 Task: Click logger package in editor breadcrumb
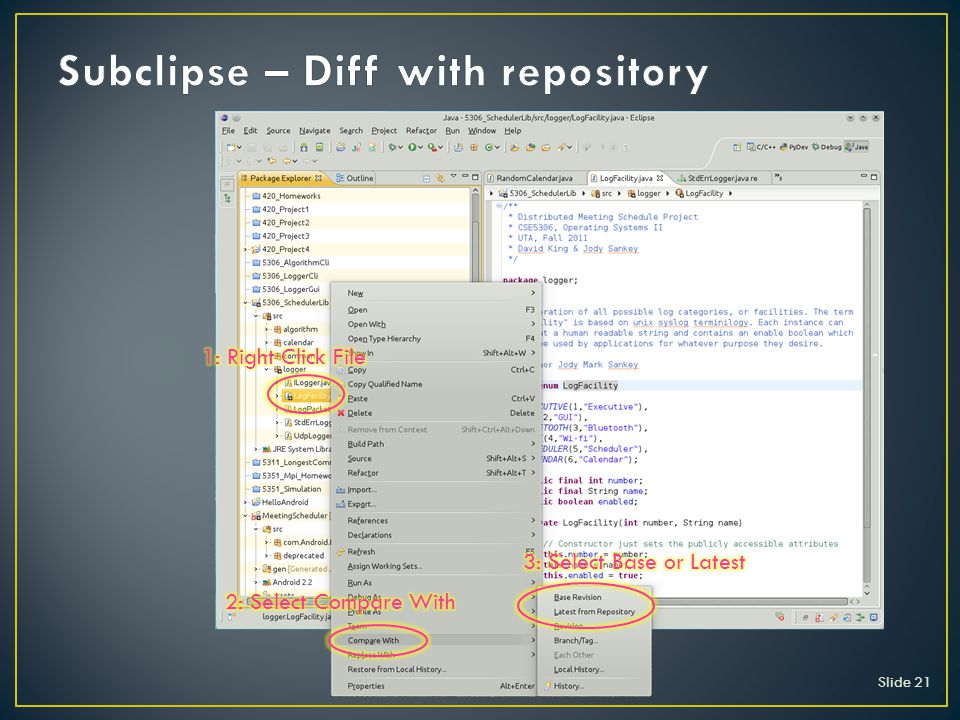pos(643,193)
